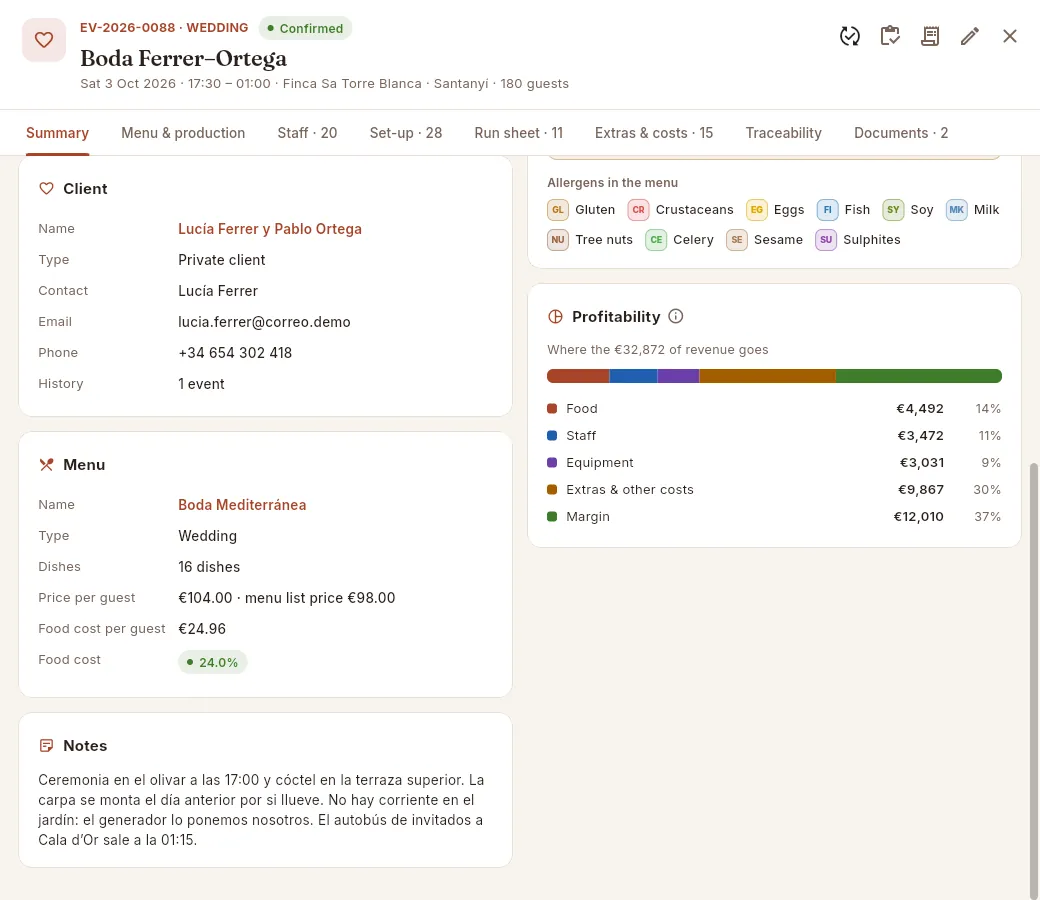1040x900 pixels.
Task: Click the event code EV-2026-0088 · WEDDING
Action: click(x=164, y=28)
